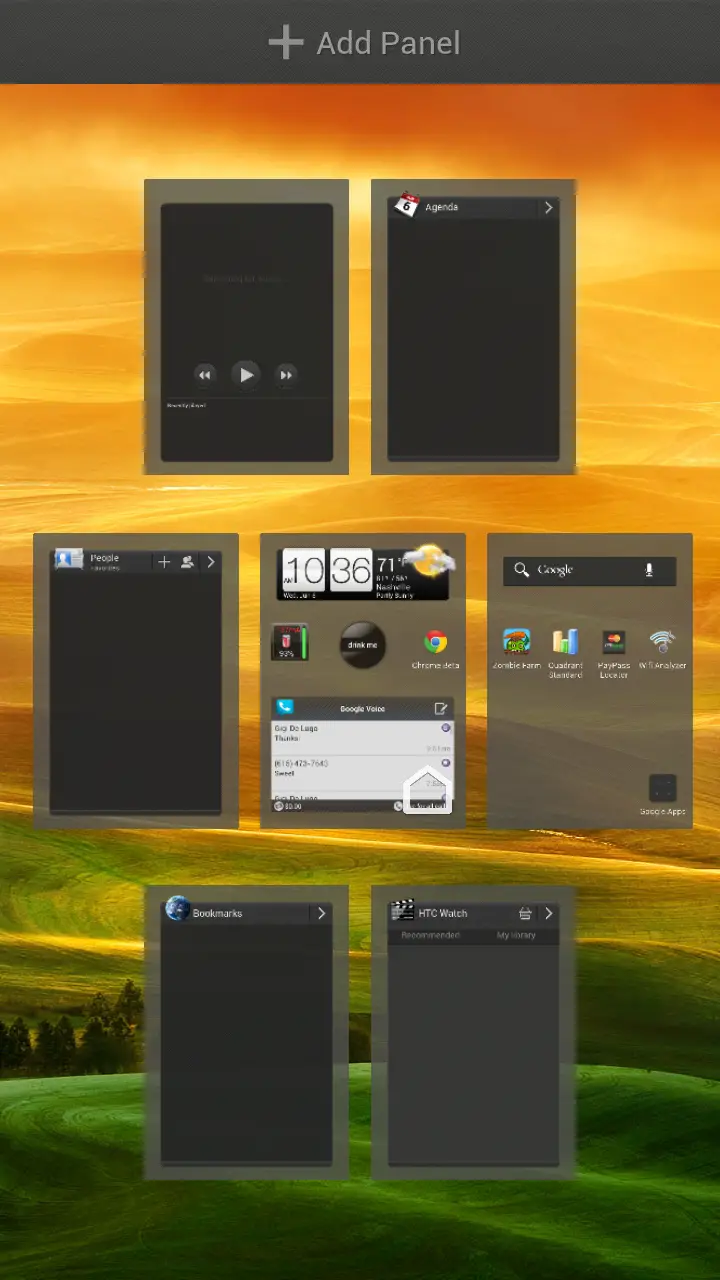Click the Google search magnifier icon
720x1280 pixels.
tap(521, 570)
